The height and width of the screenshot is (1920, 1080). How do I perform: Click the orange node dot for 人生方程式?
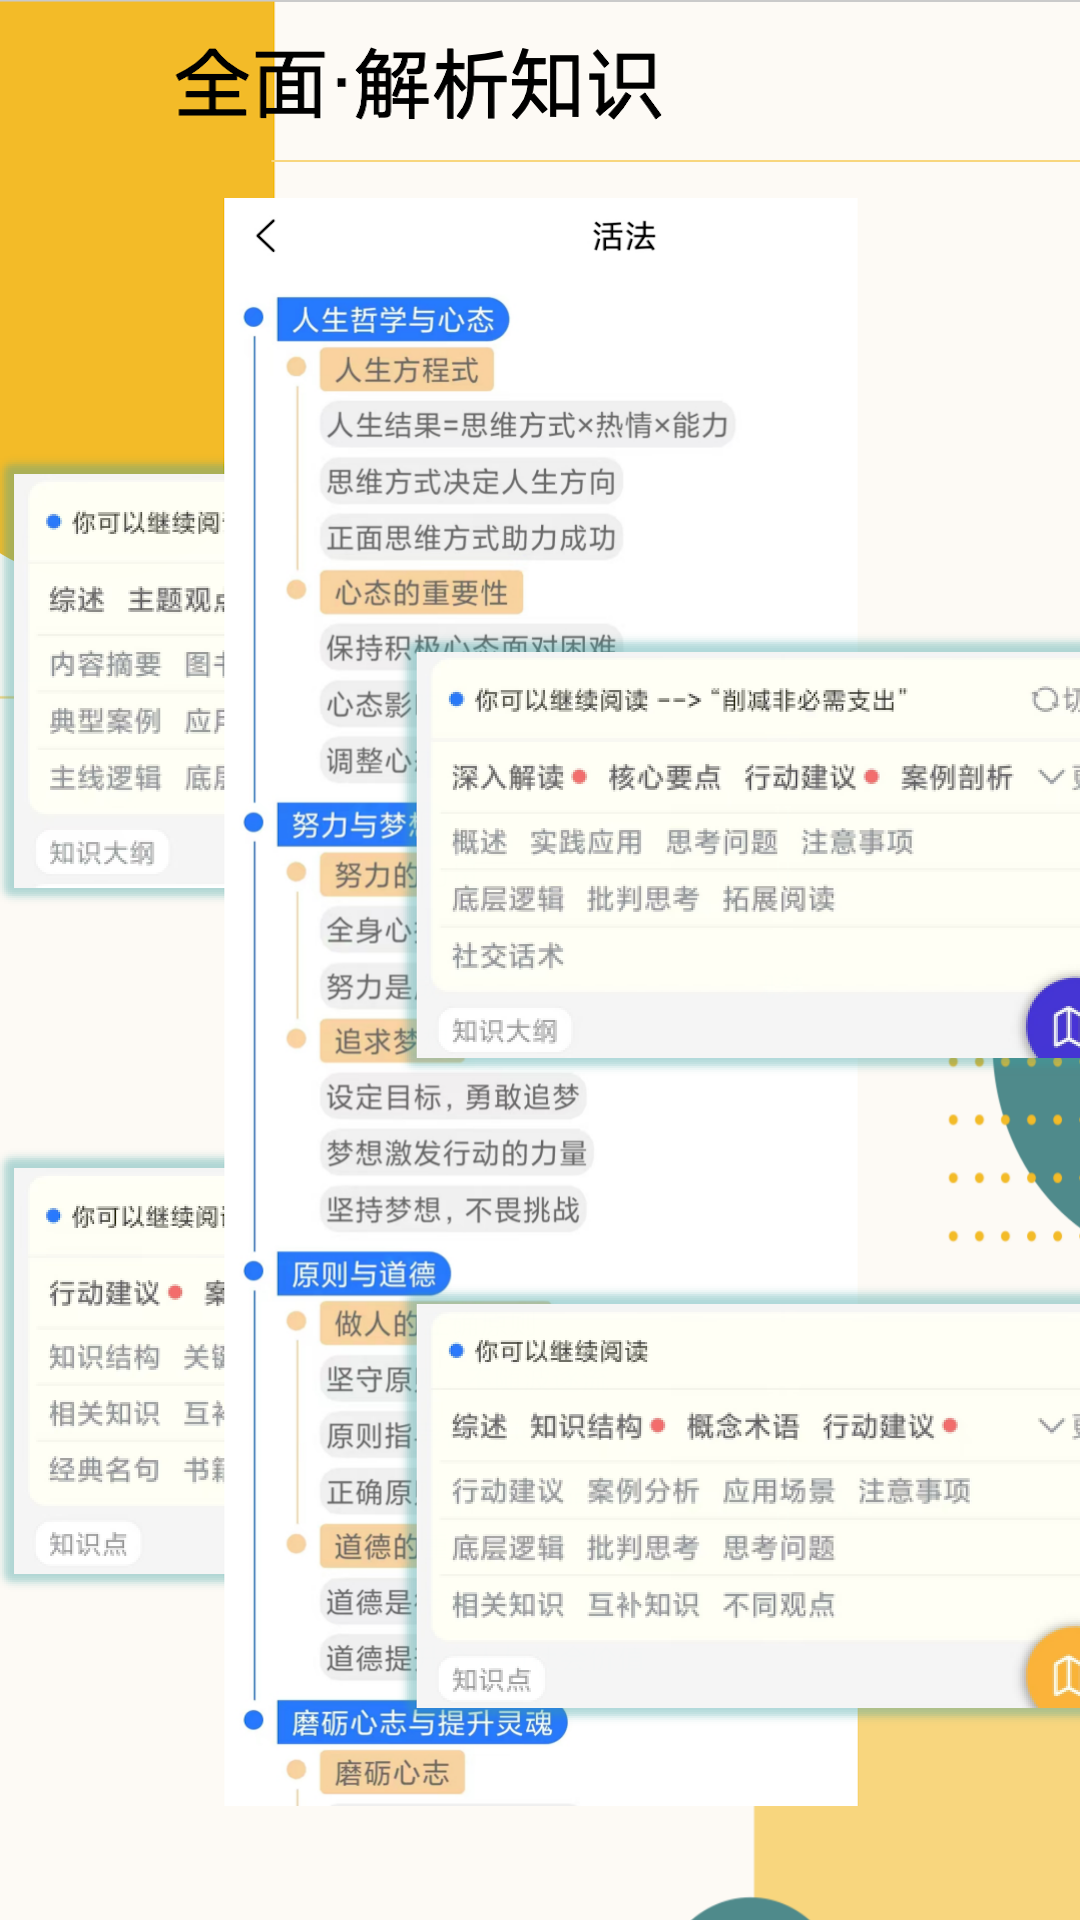[x=296, y=368]
